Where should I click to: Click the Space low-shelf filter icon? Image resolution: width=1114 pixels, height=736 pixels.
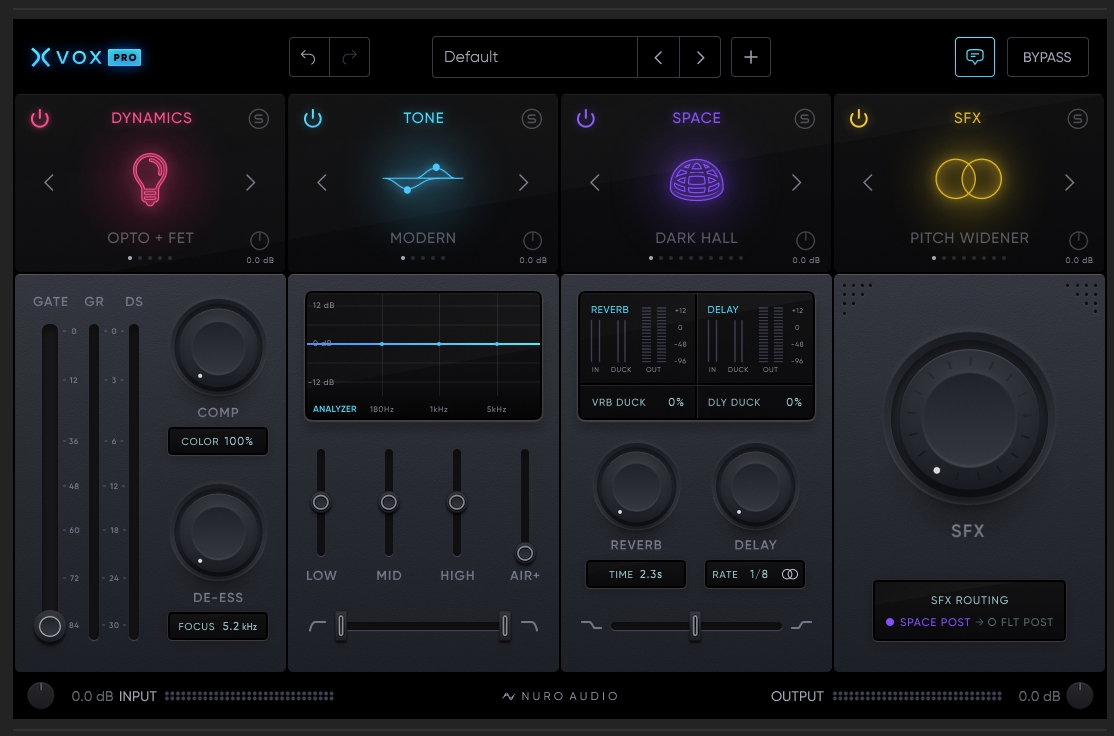[591, 626]
